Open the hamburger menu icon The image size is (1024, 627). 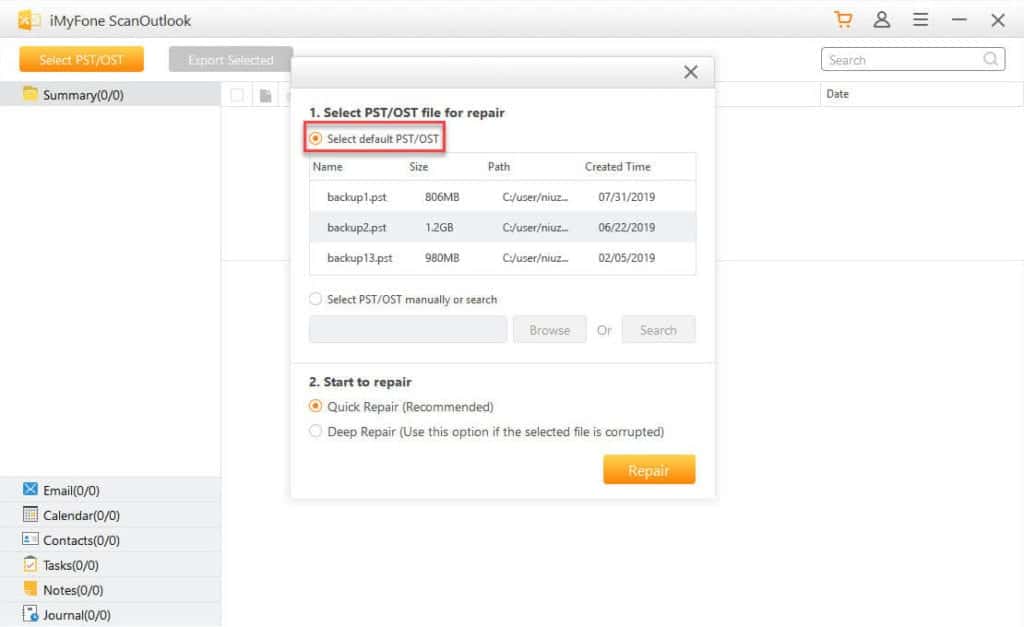coord(921,20)
